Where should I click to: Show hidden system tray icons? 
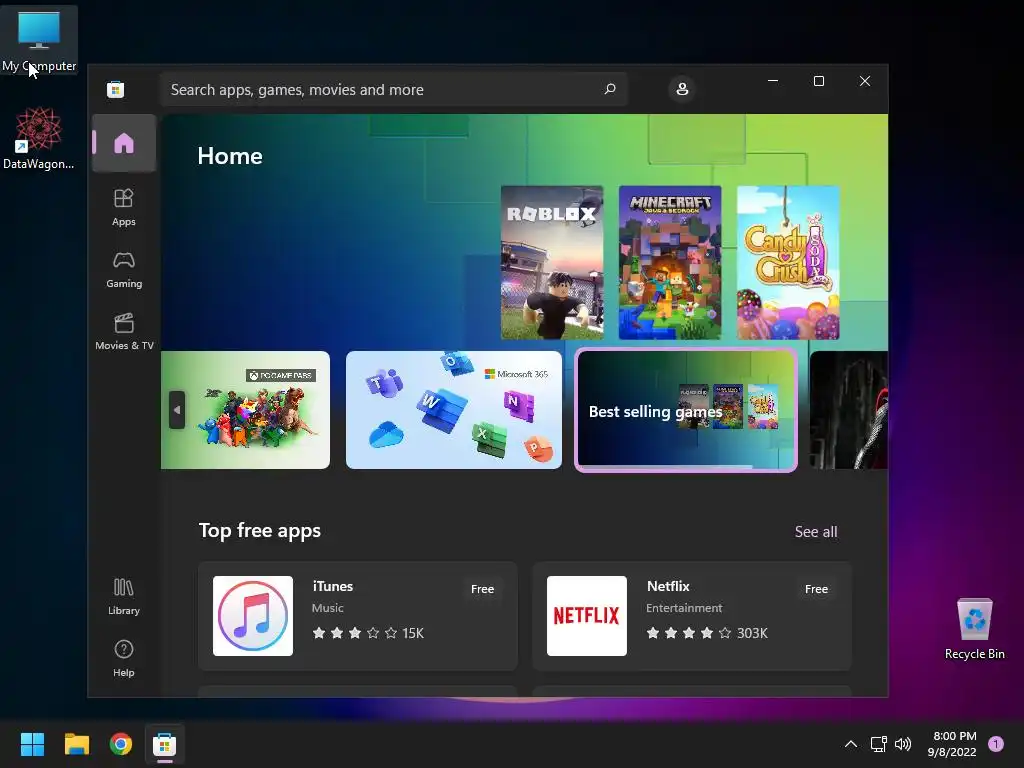[x=850, y=744]
